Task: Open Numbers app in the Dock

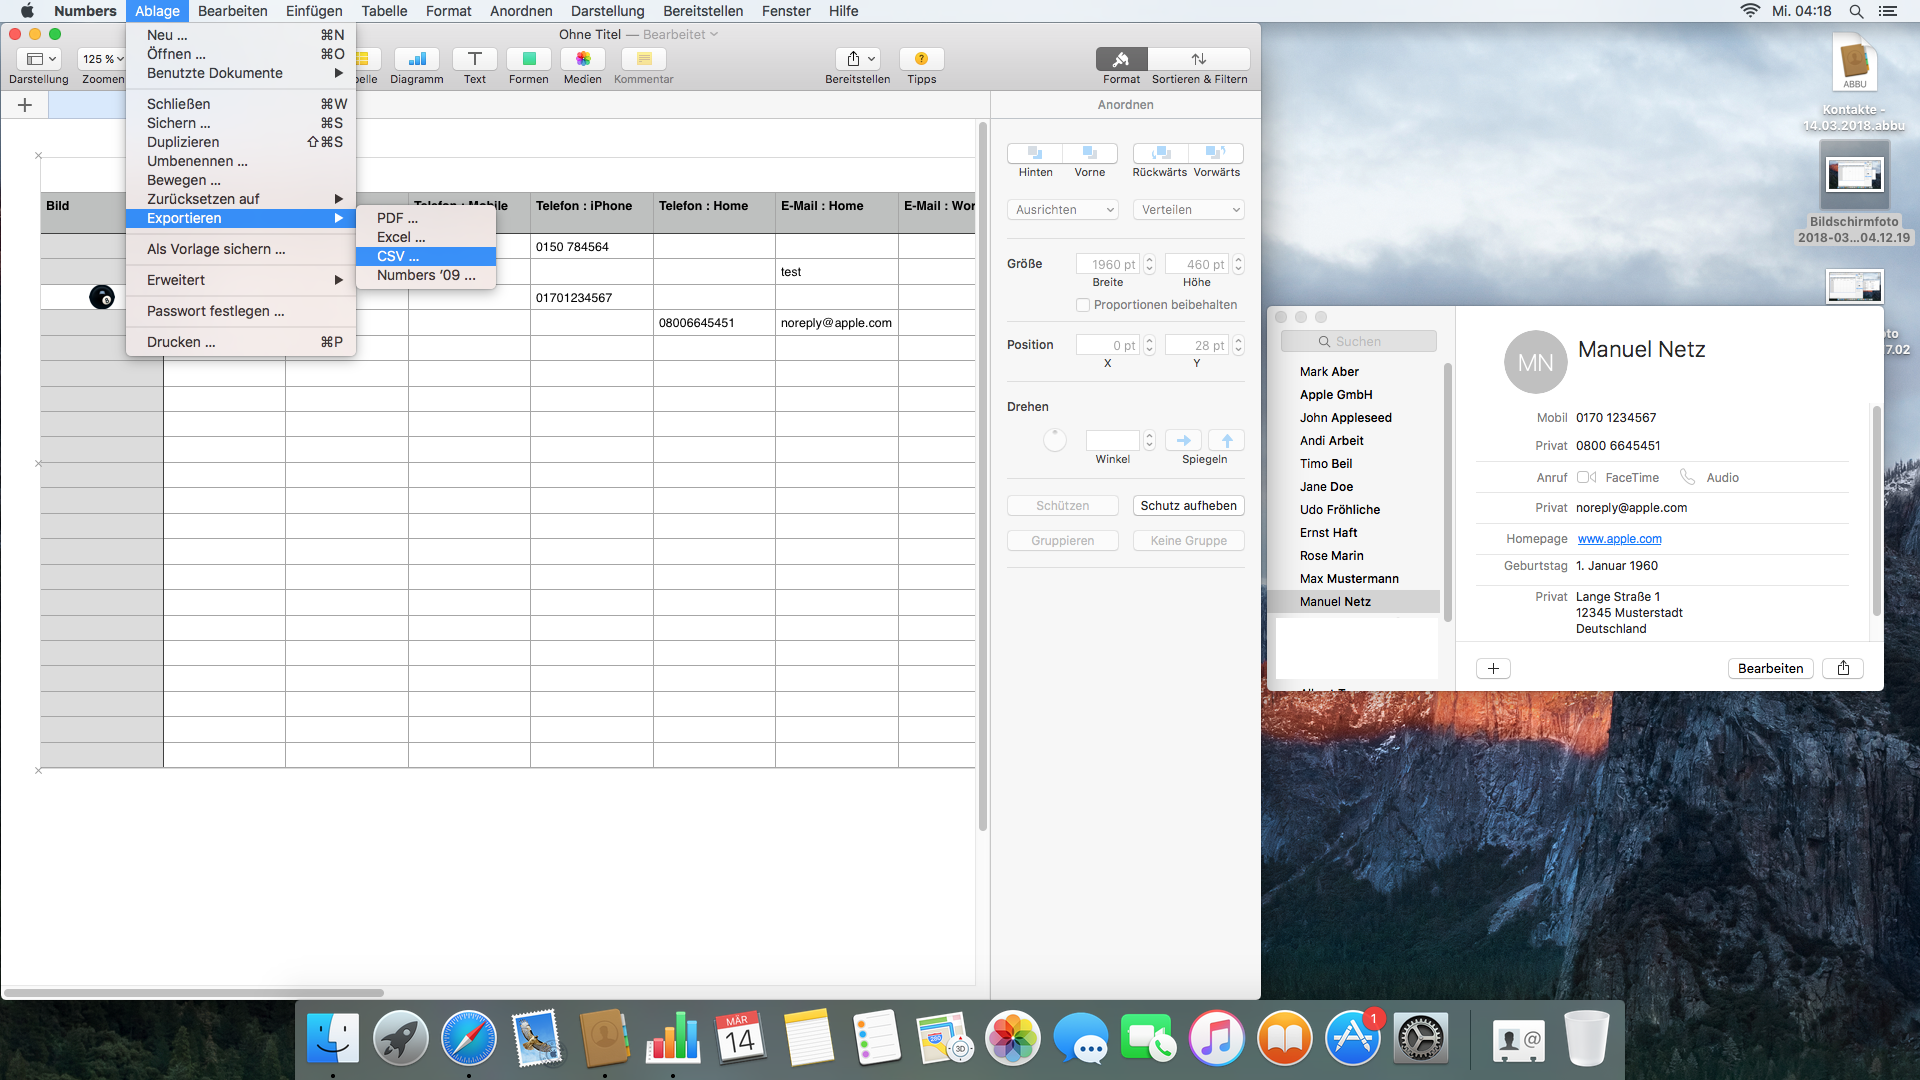Action: pos(673,1038)
